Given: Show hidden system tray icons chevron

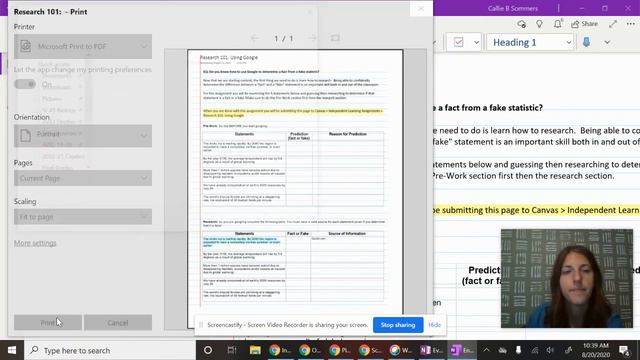Looking at the screenshot, I should pyautogui.click(x=487, y=350).
